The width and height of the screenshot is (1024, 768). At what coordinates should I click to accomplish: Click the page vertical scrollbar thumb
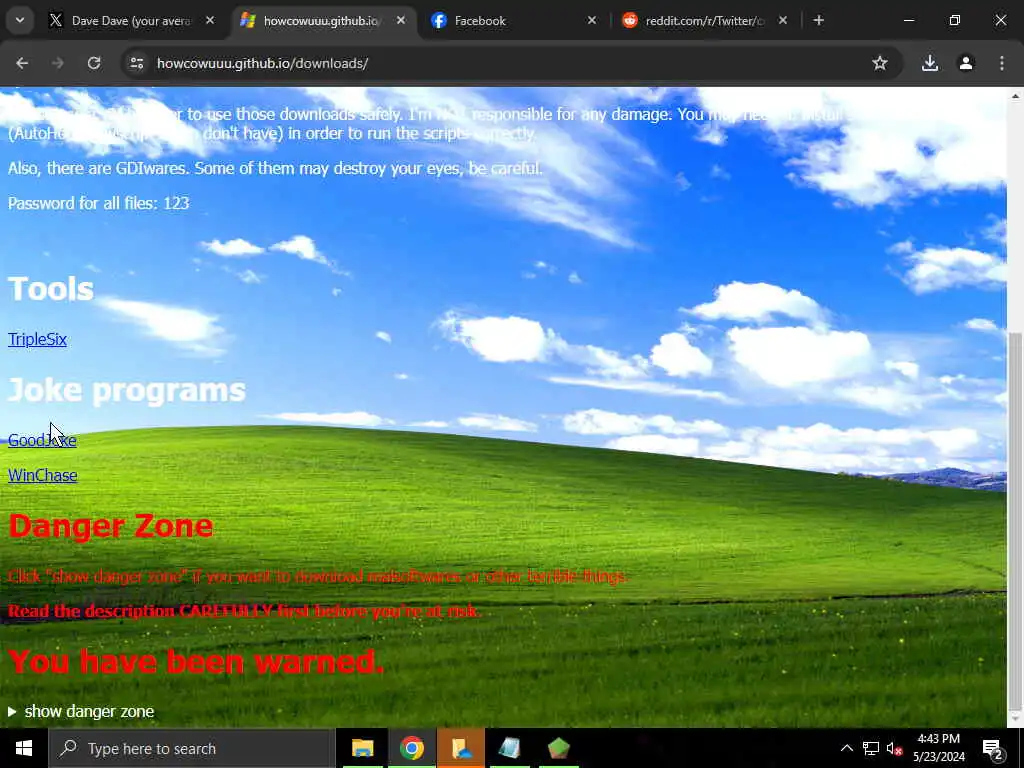pyautogui.click(x=1015, y=522)
